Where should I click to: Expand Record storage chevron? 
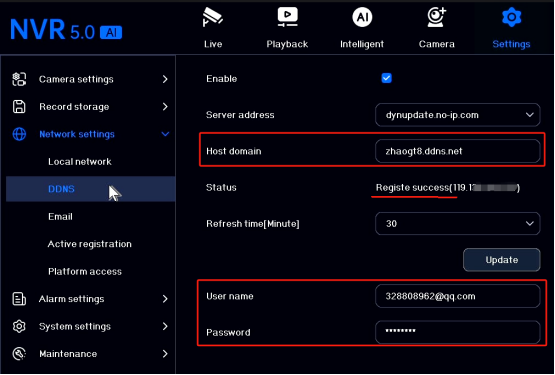pyautogui.click(x=165, y=107)
